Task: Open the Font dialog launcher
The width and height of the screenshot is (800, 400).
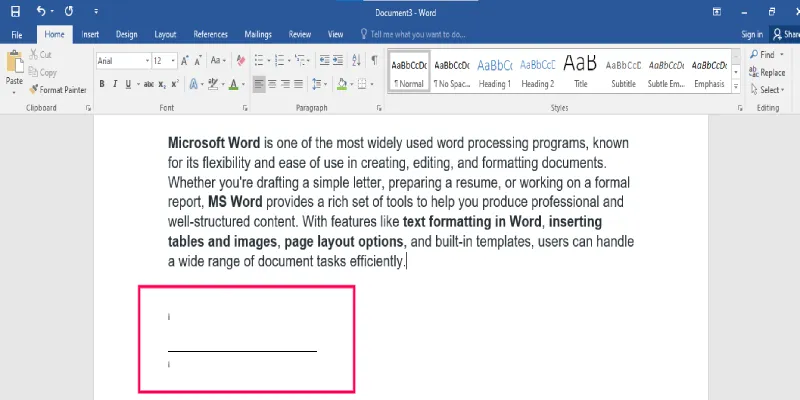Action: [245, 108]
